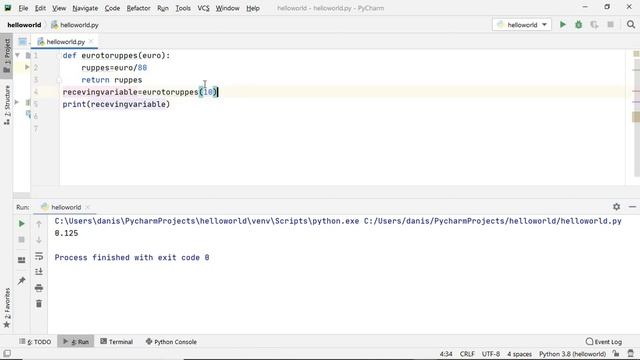Screen dimensions: 640x360
Task: Open the Terminal tool window
Action: (116, 342)
